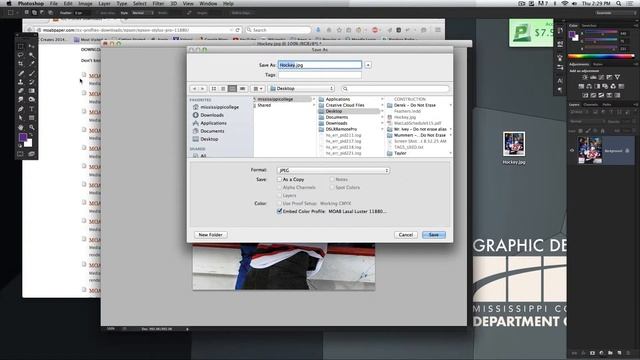This screenshot has height=360, width=640.
Task: Select the Crop tool
Action: (x=21, y=64)
